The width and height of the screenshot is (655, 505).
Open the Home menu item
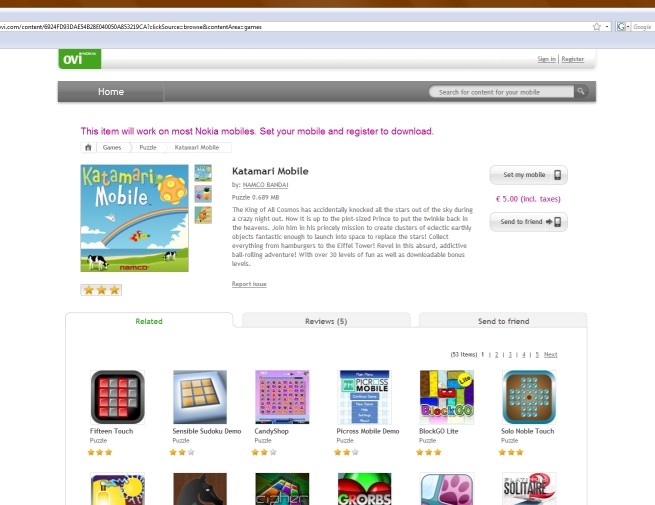coord(111,91)
